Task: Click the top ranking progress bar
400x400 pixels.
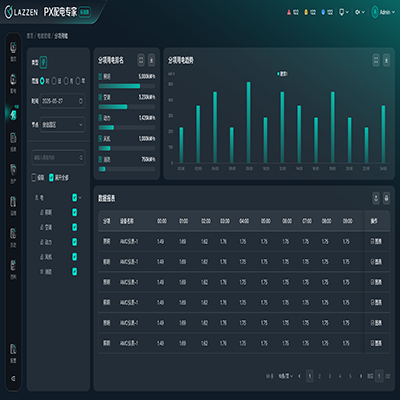Action: pyautogui.click(x=127, y=86)
